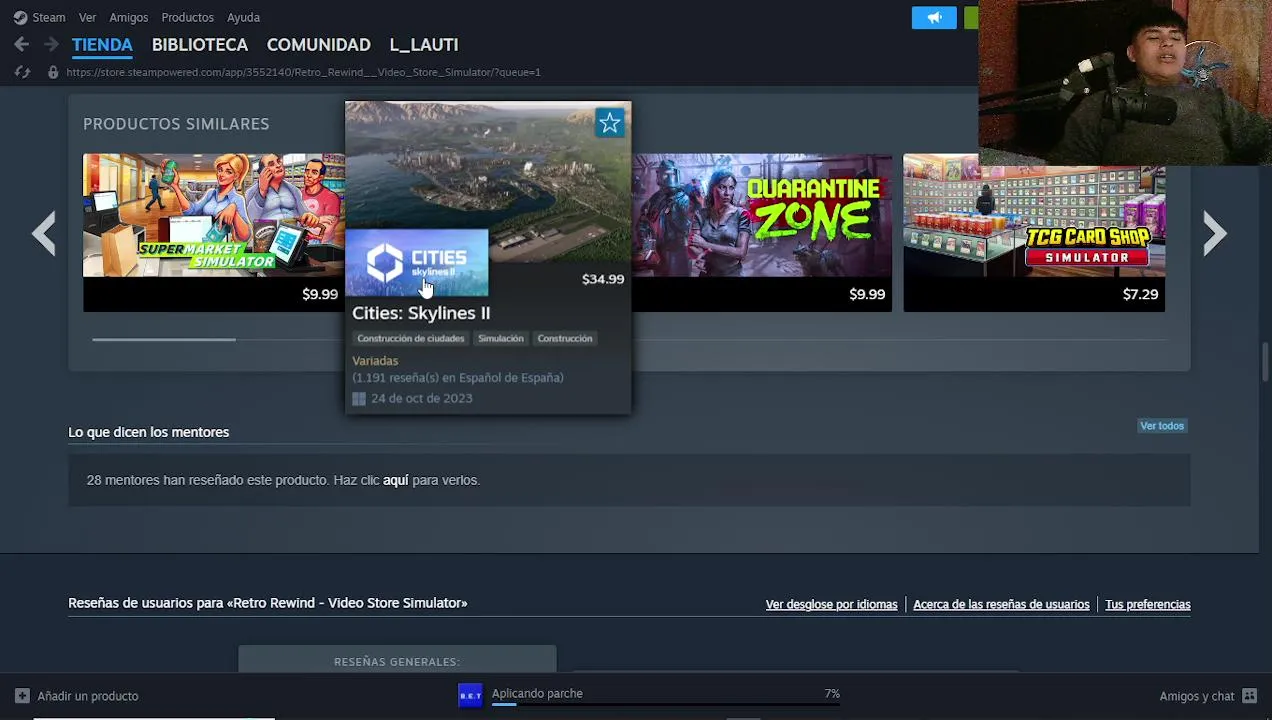
Task: Select the Construcción tag
Action: pos(565,338)
